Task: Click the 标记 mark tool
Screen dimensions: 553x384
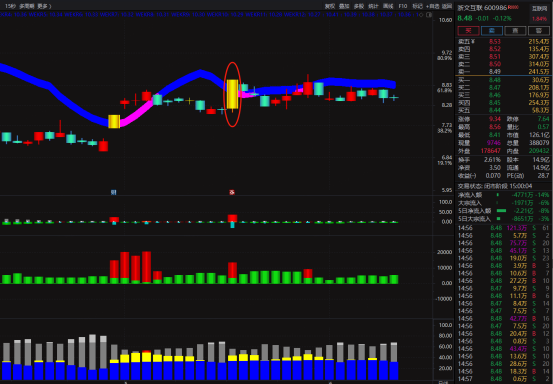Action: click(x=417, y=6)
